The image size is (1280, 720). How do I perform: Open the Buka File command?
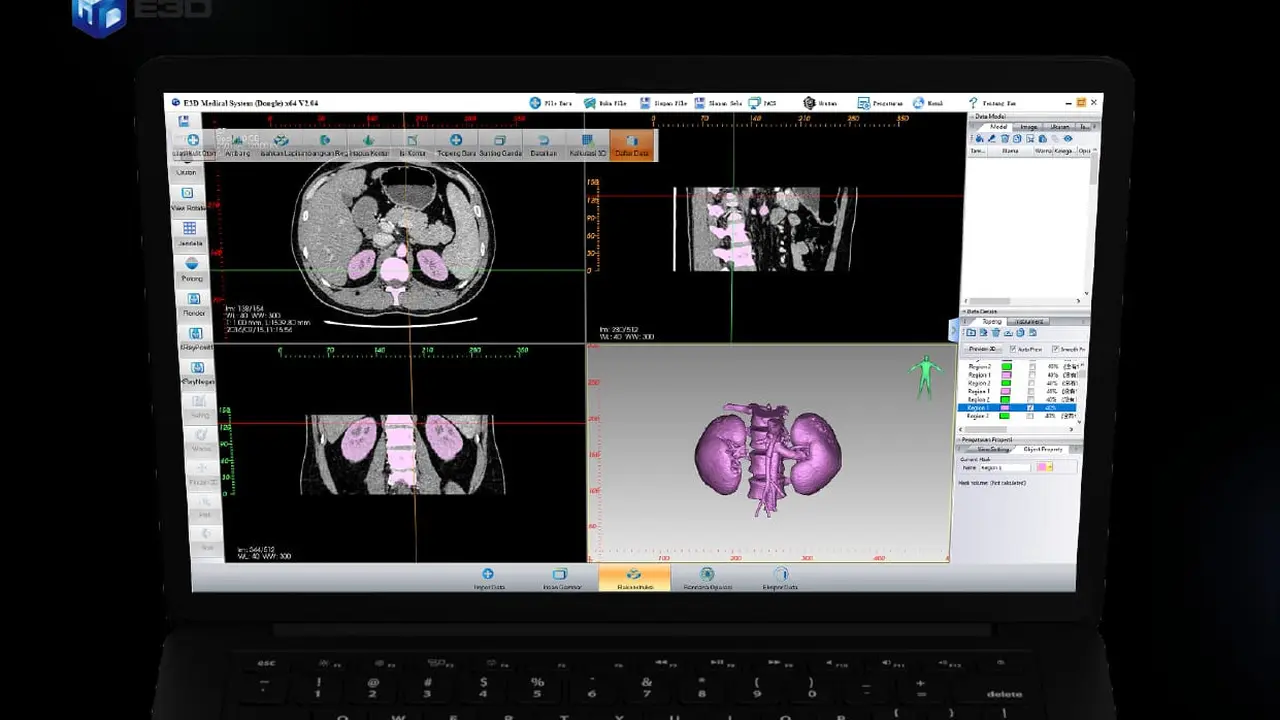tap(606, 103)
